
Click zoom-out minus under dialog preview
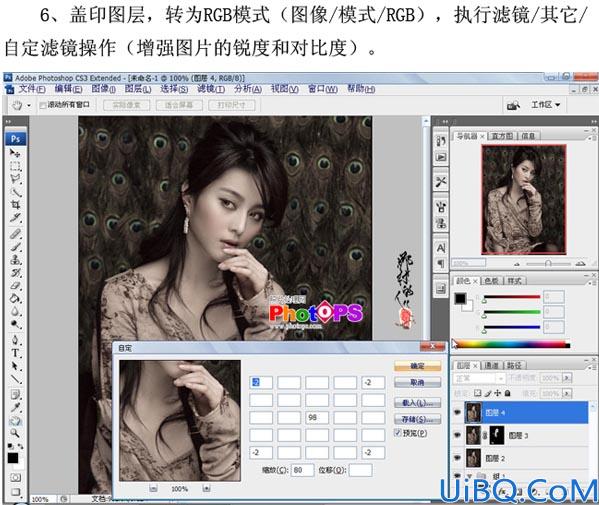153,488
